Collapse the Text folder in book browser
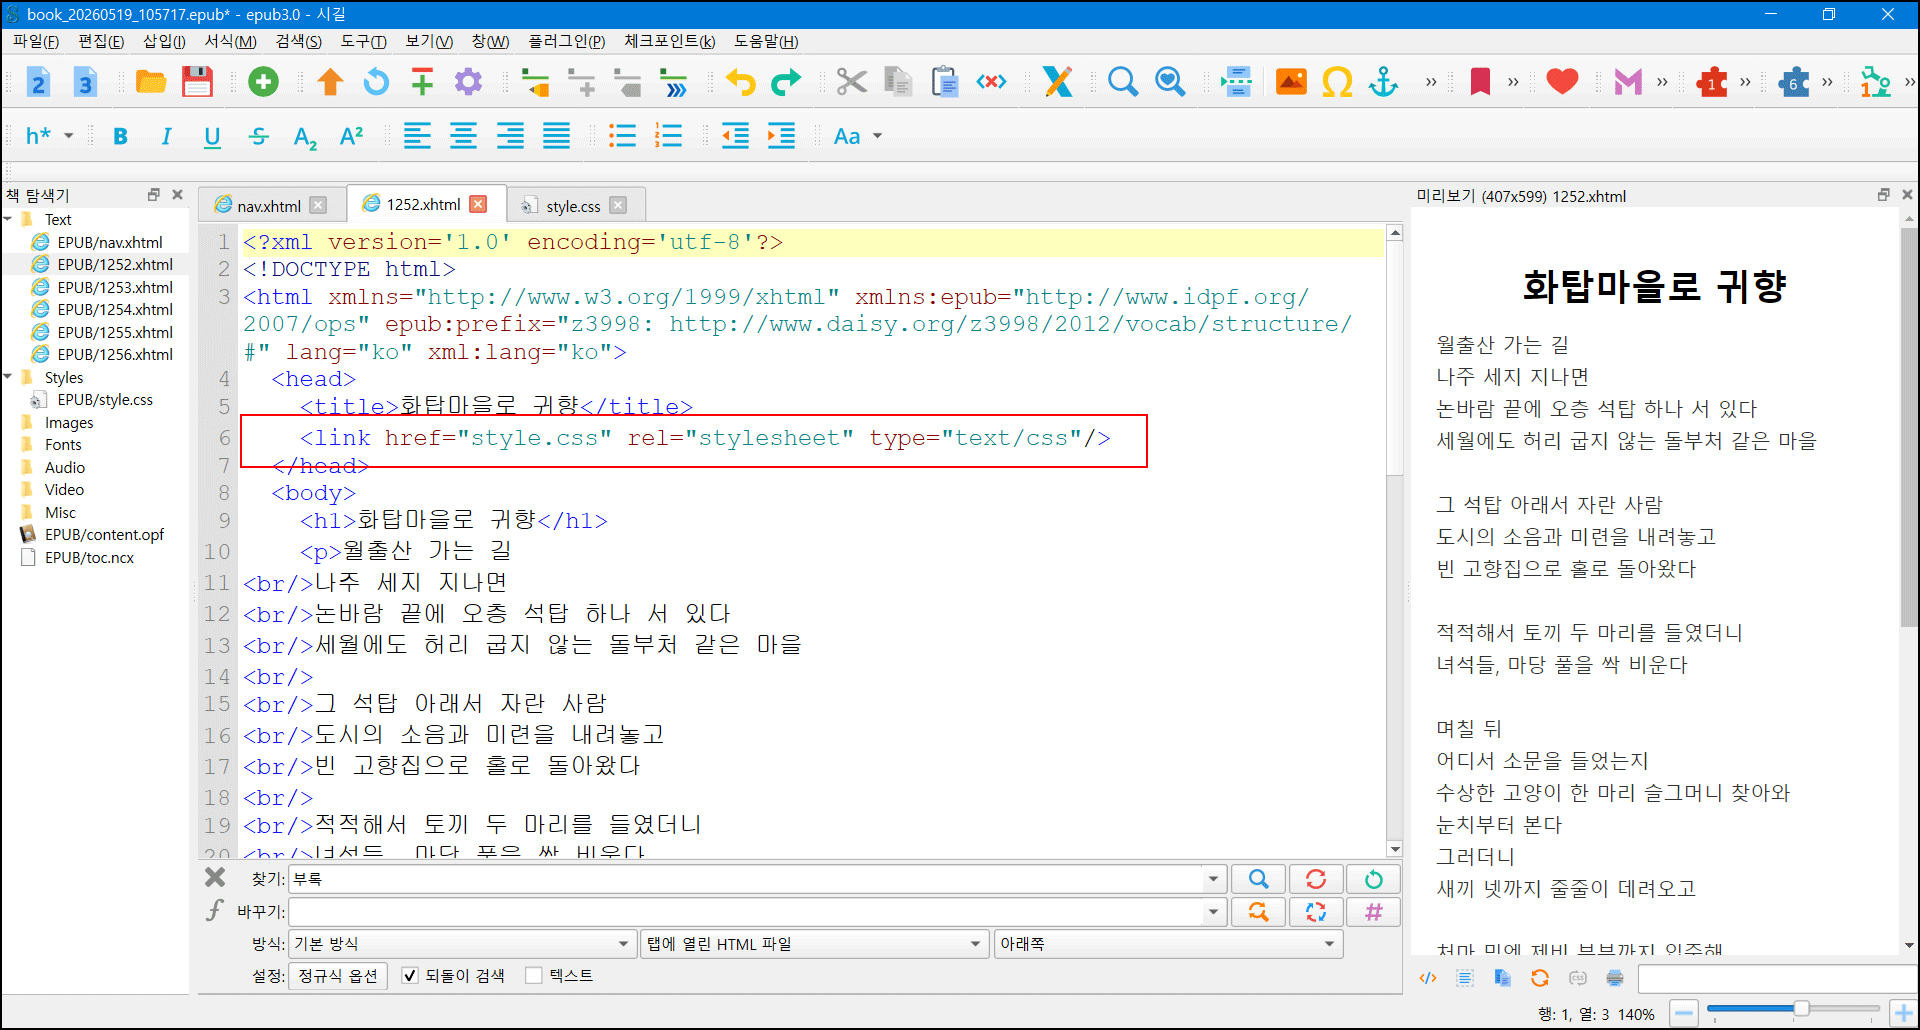 pyautogui.click(x=8, y=219)
